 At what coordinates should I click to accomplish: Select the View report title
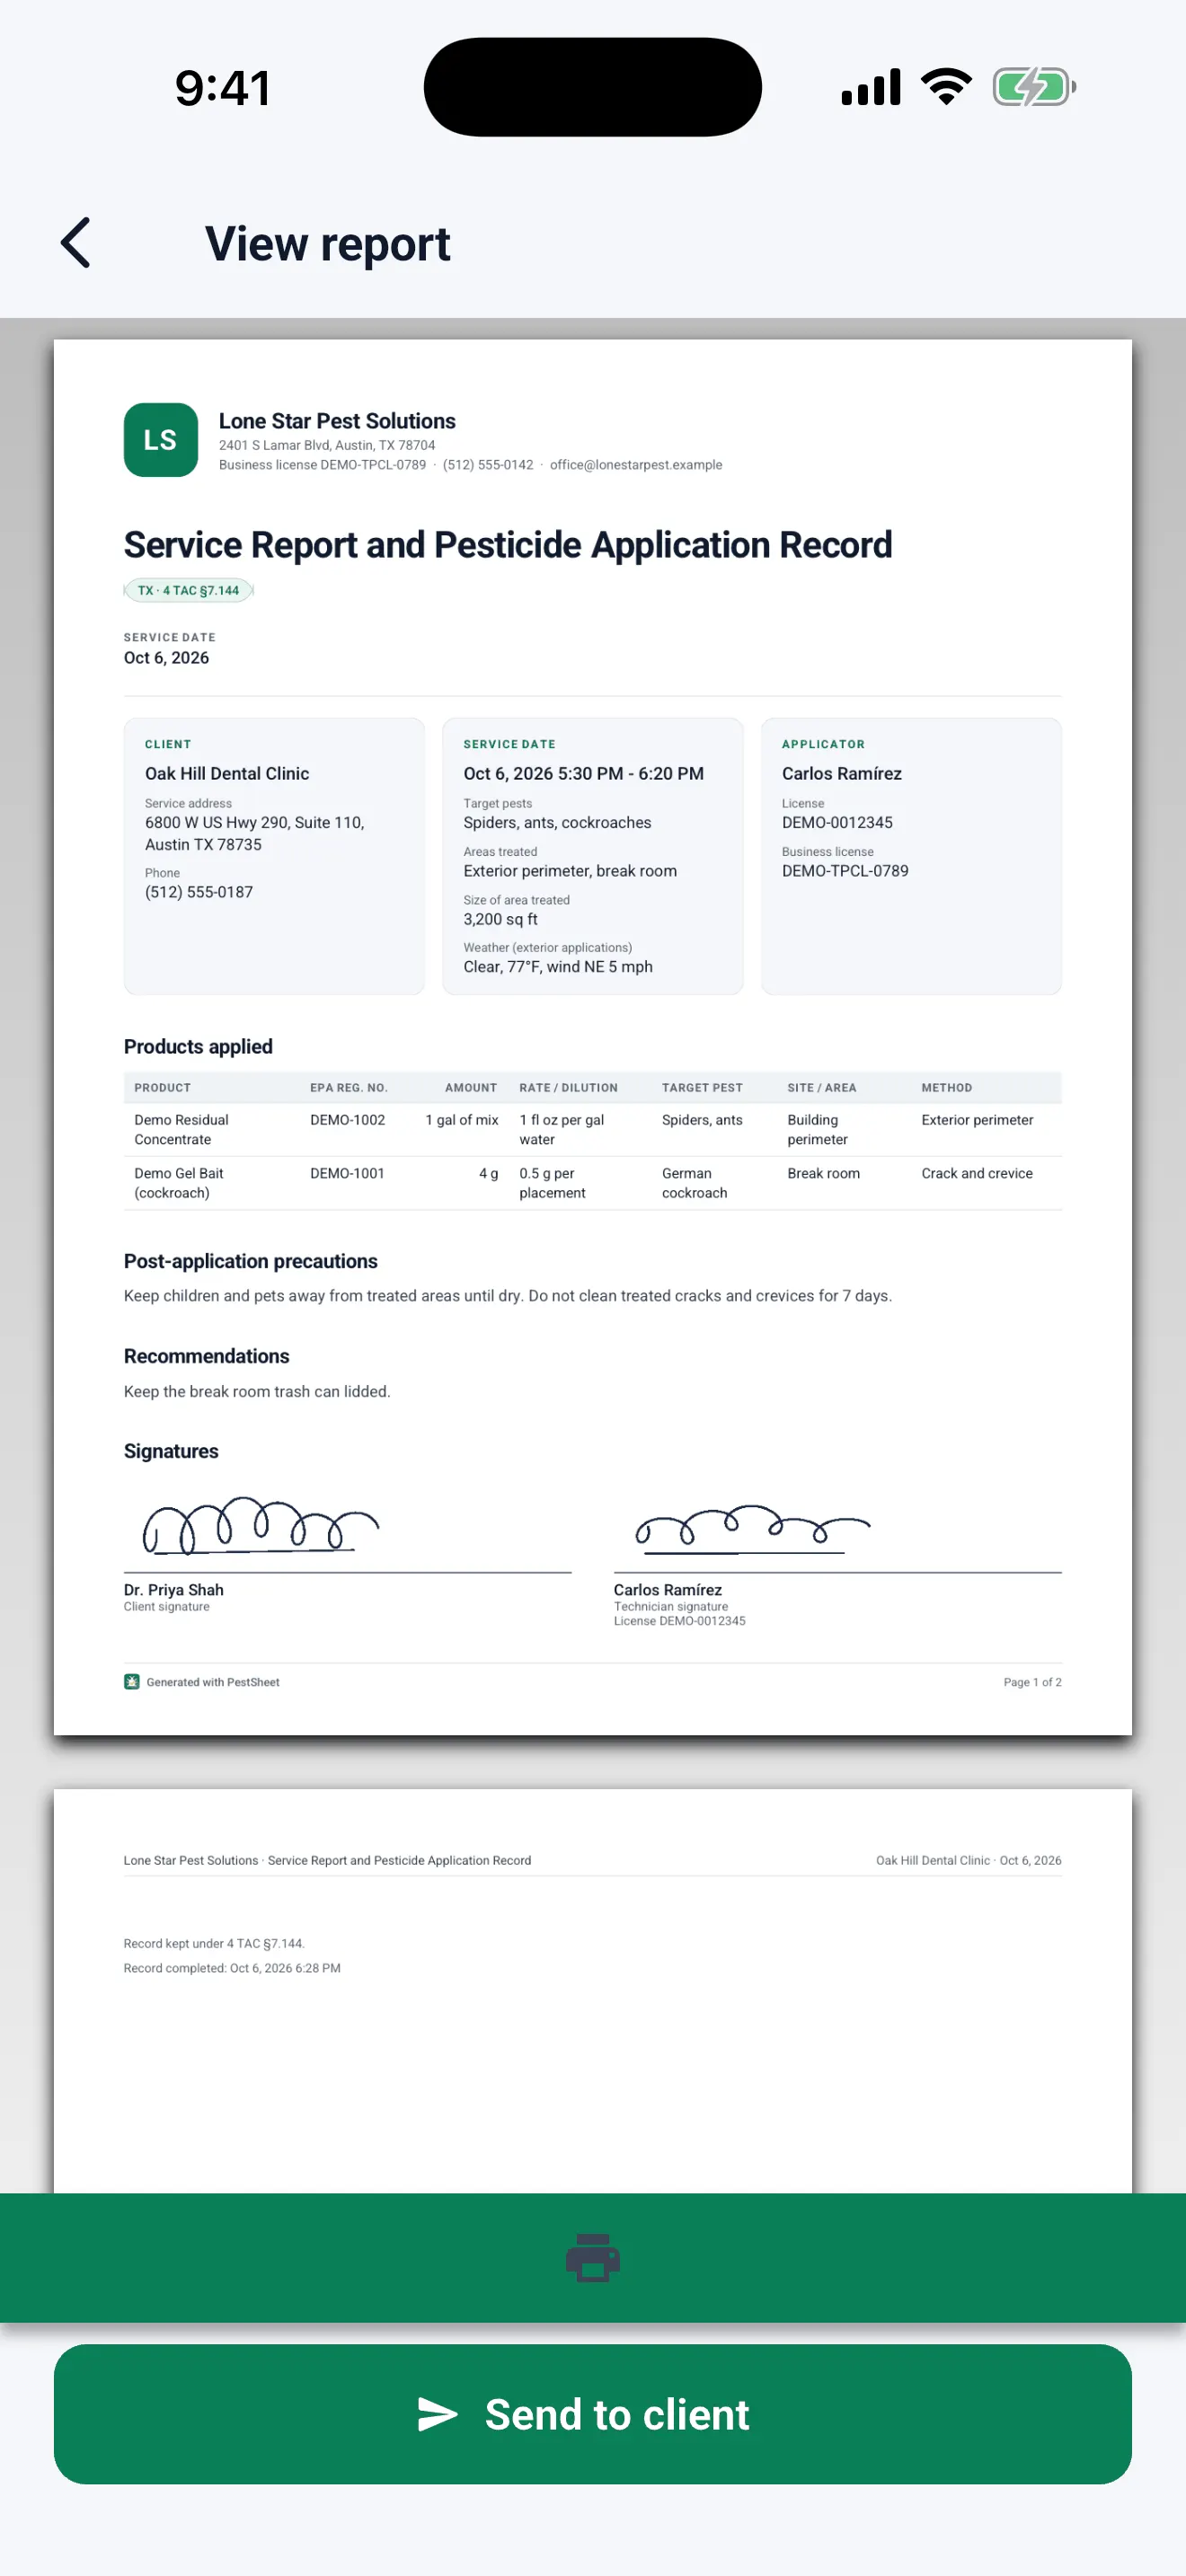pos(328,243)
